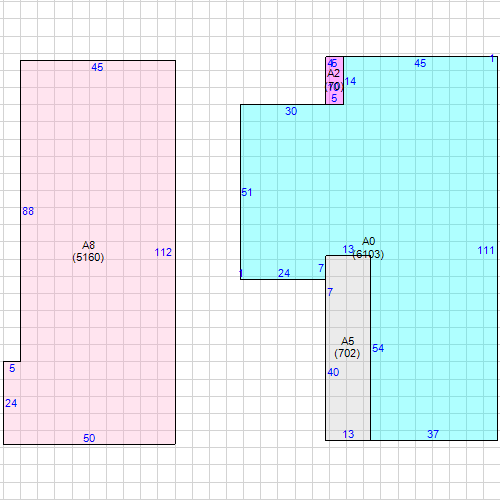Click the 37 dimension at A0's bottom edge

tap(433, 434)
